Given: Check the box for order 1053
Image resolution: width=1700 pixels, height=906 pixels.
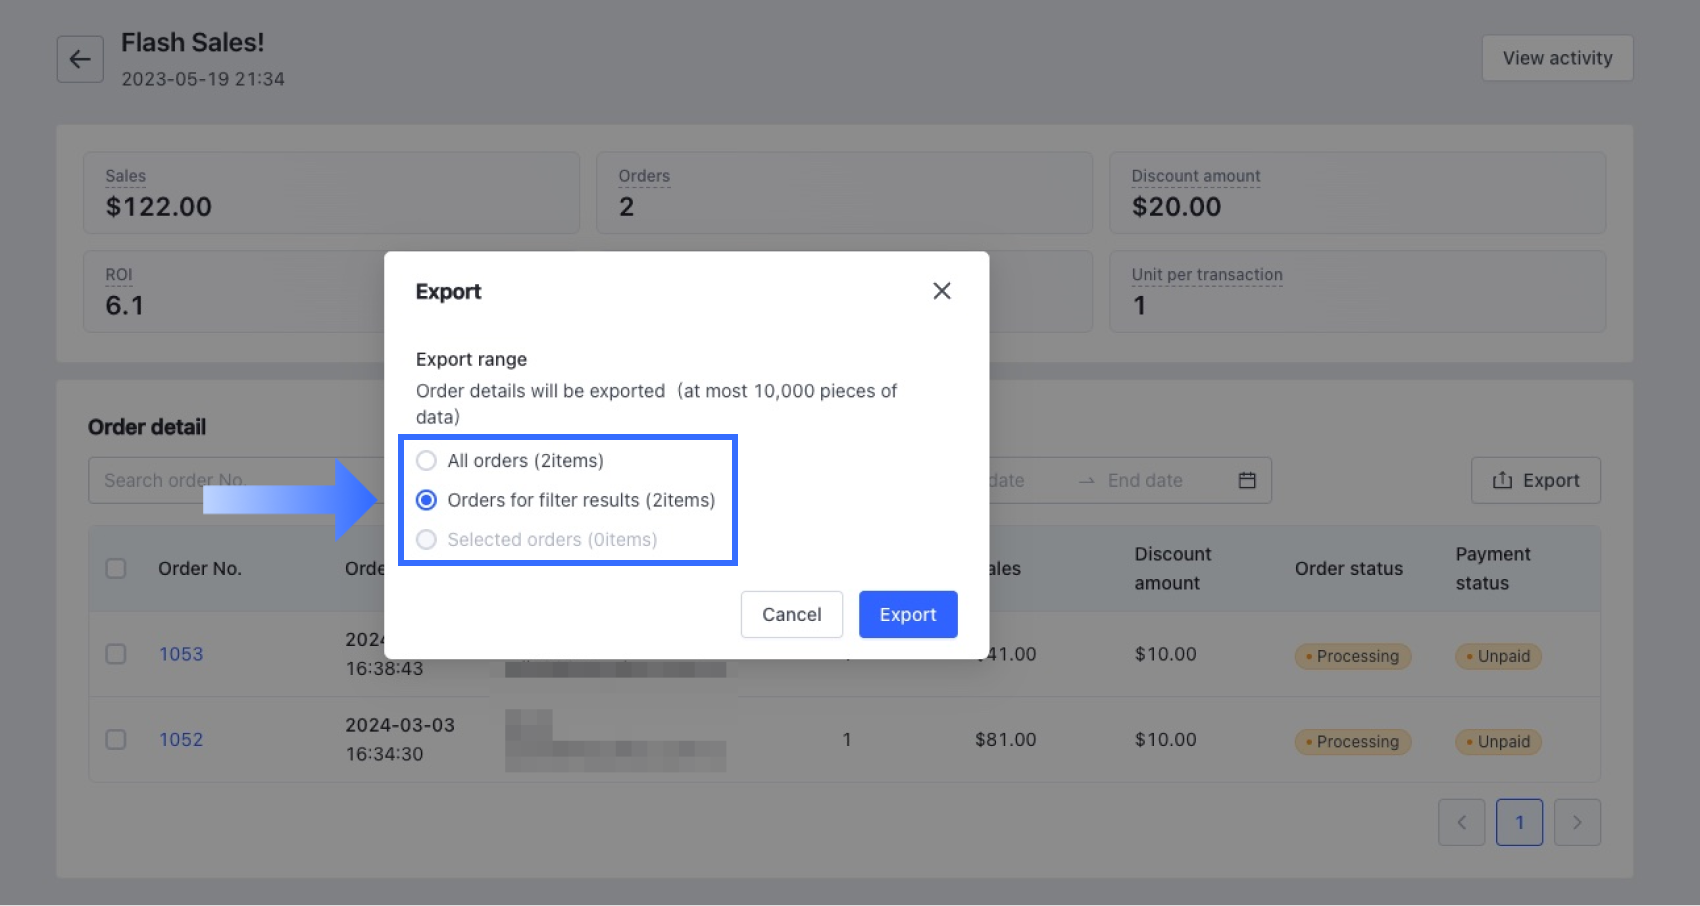Looking at the screenshot, I should tap(116, 654).
